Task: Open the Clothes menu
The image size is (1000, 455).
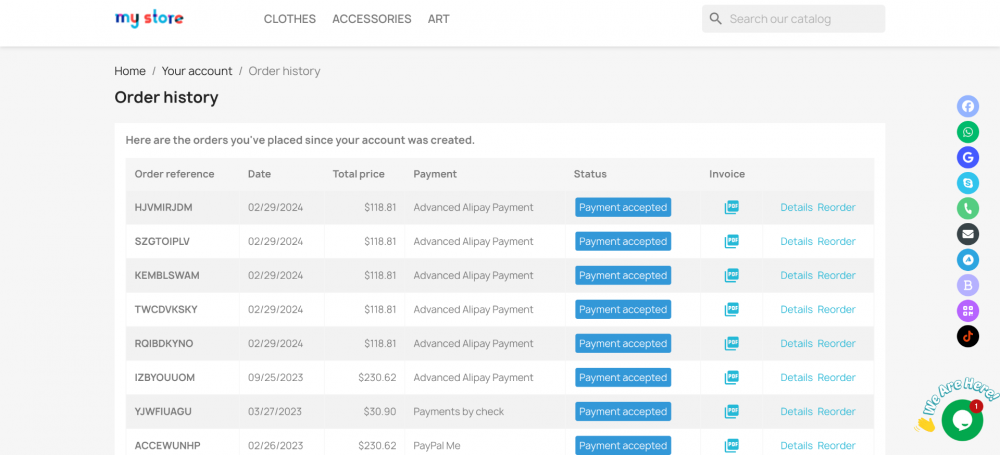Action: [290, 19]
